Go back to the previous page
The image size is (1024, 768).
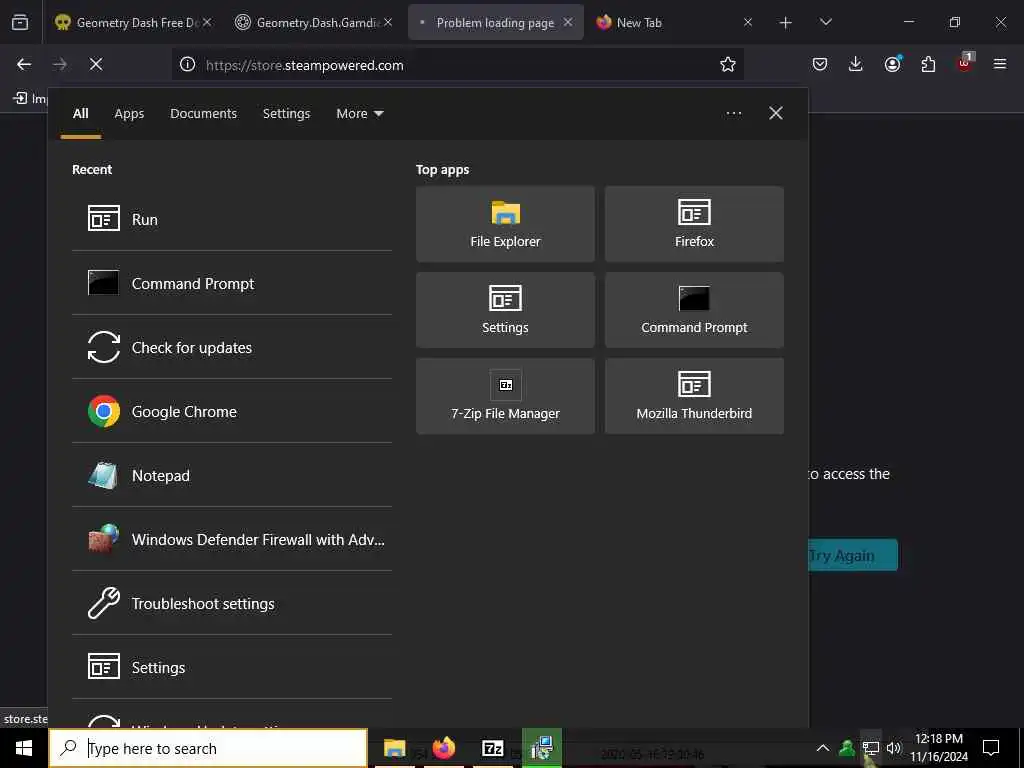(x=24, y=64)
